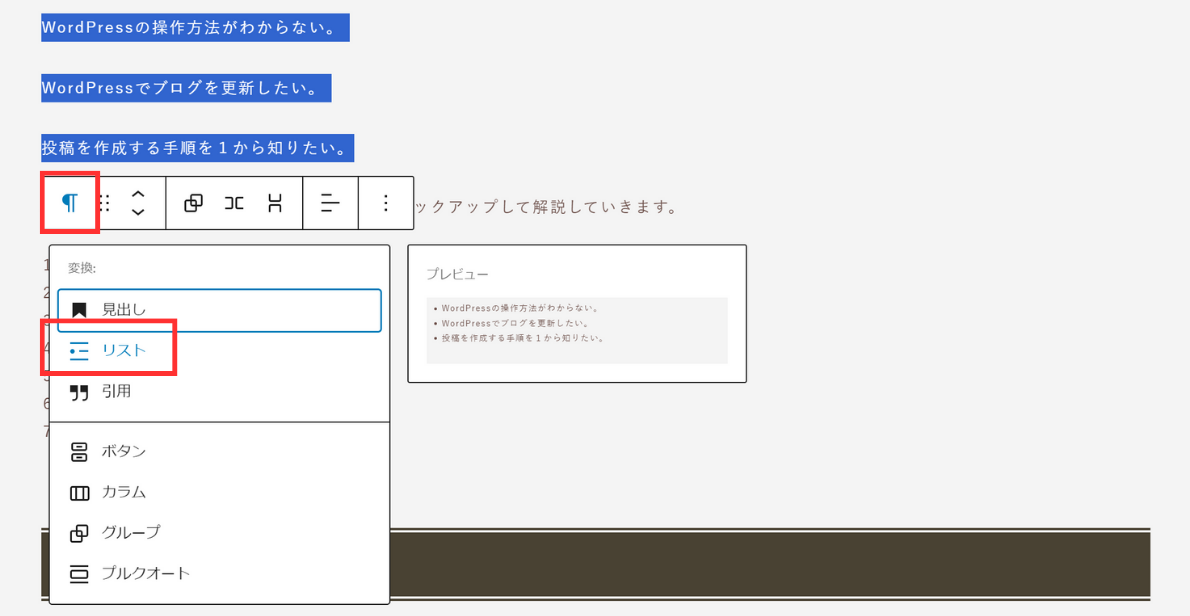1190x616 pixels.
Task: Transform the blocks into カラム (Columns)
Action: 123,492
